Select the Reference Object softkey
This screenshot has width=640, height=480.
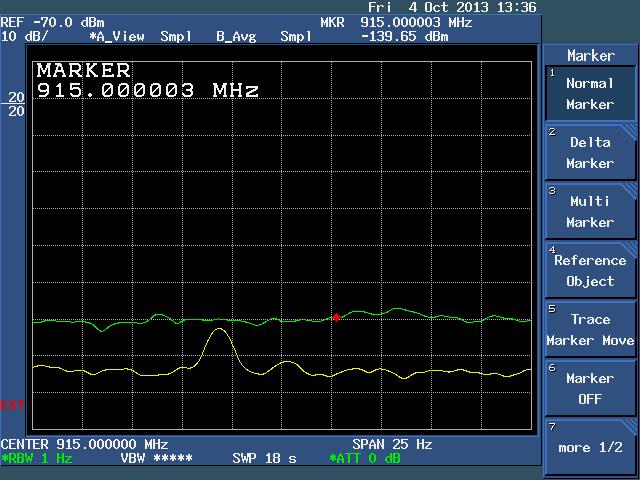coord(590,270)
